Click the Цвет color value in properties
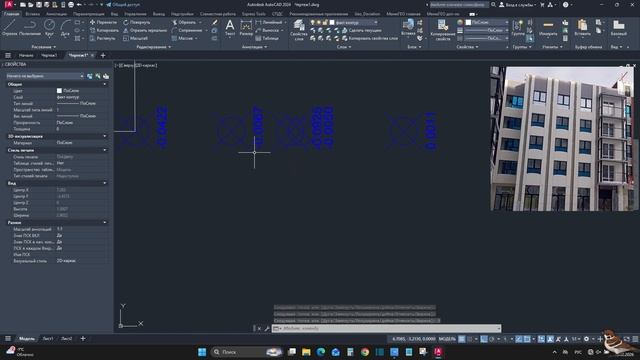Viewport: 640px width, 360px height. pos(81,91)
